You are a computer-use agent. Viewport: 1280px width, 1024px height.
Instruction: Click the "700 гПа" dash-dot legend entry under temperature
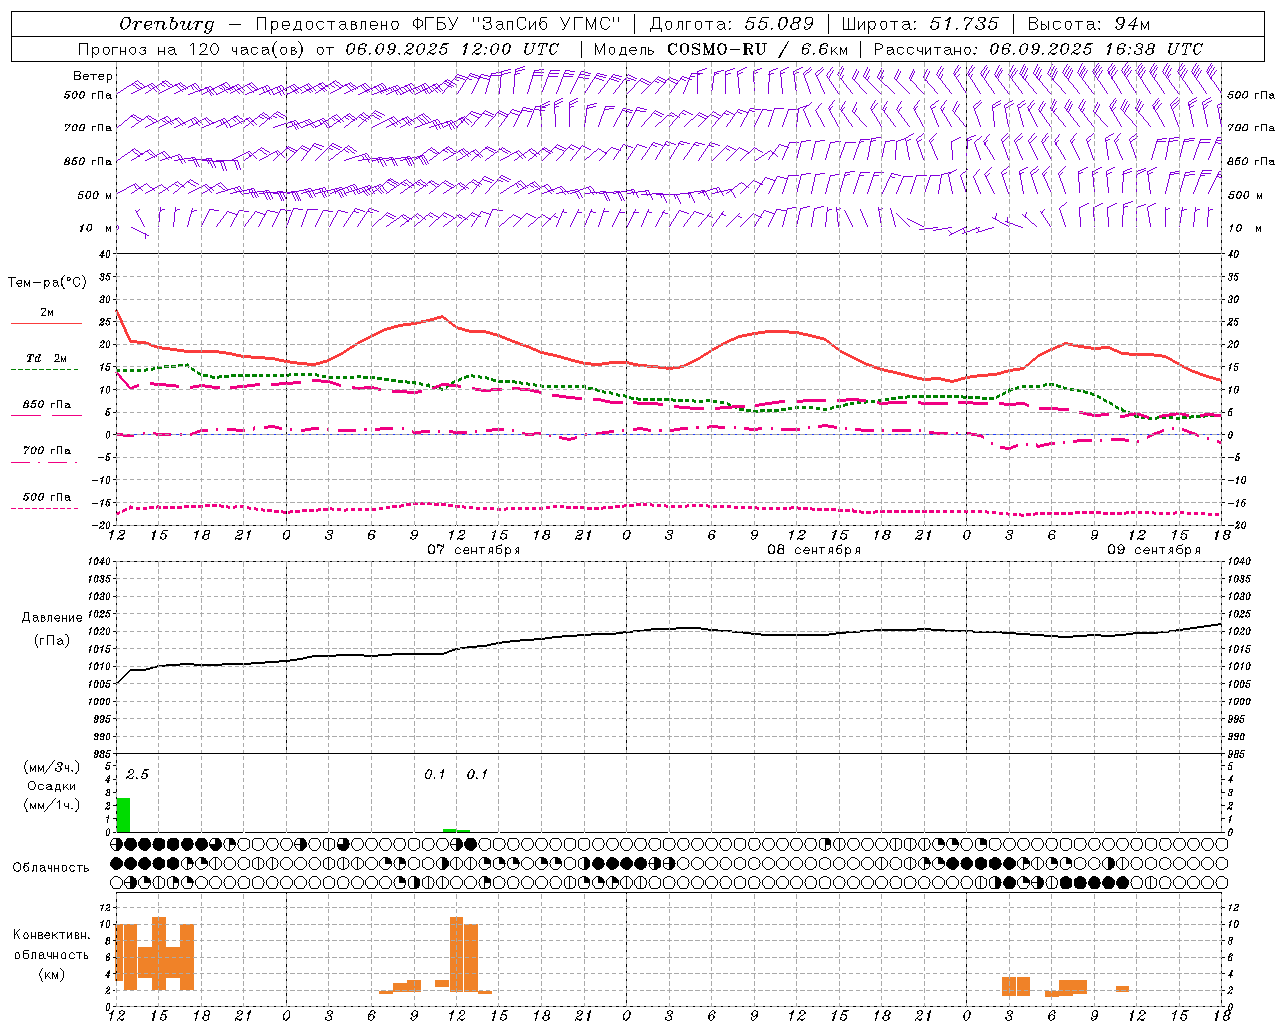(x=47, y=451)
